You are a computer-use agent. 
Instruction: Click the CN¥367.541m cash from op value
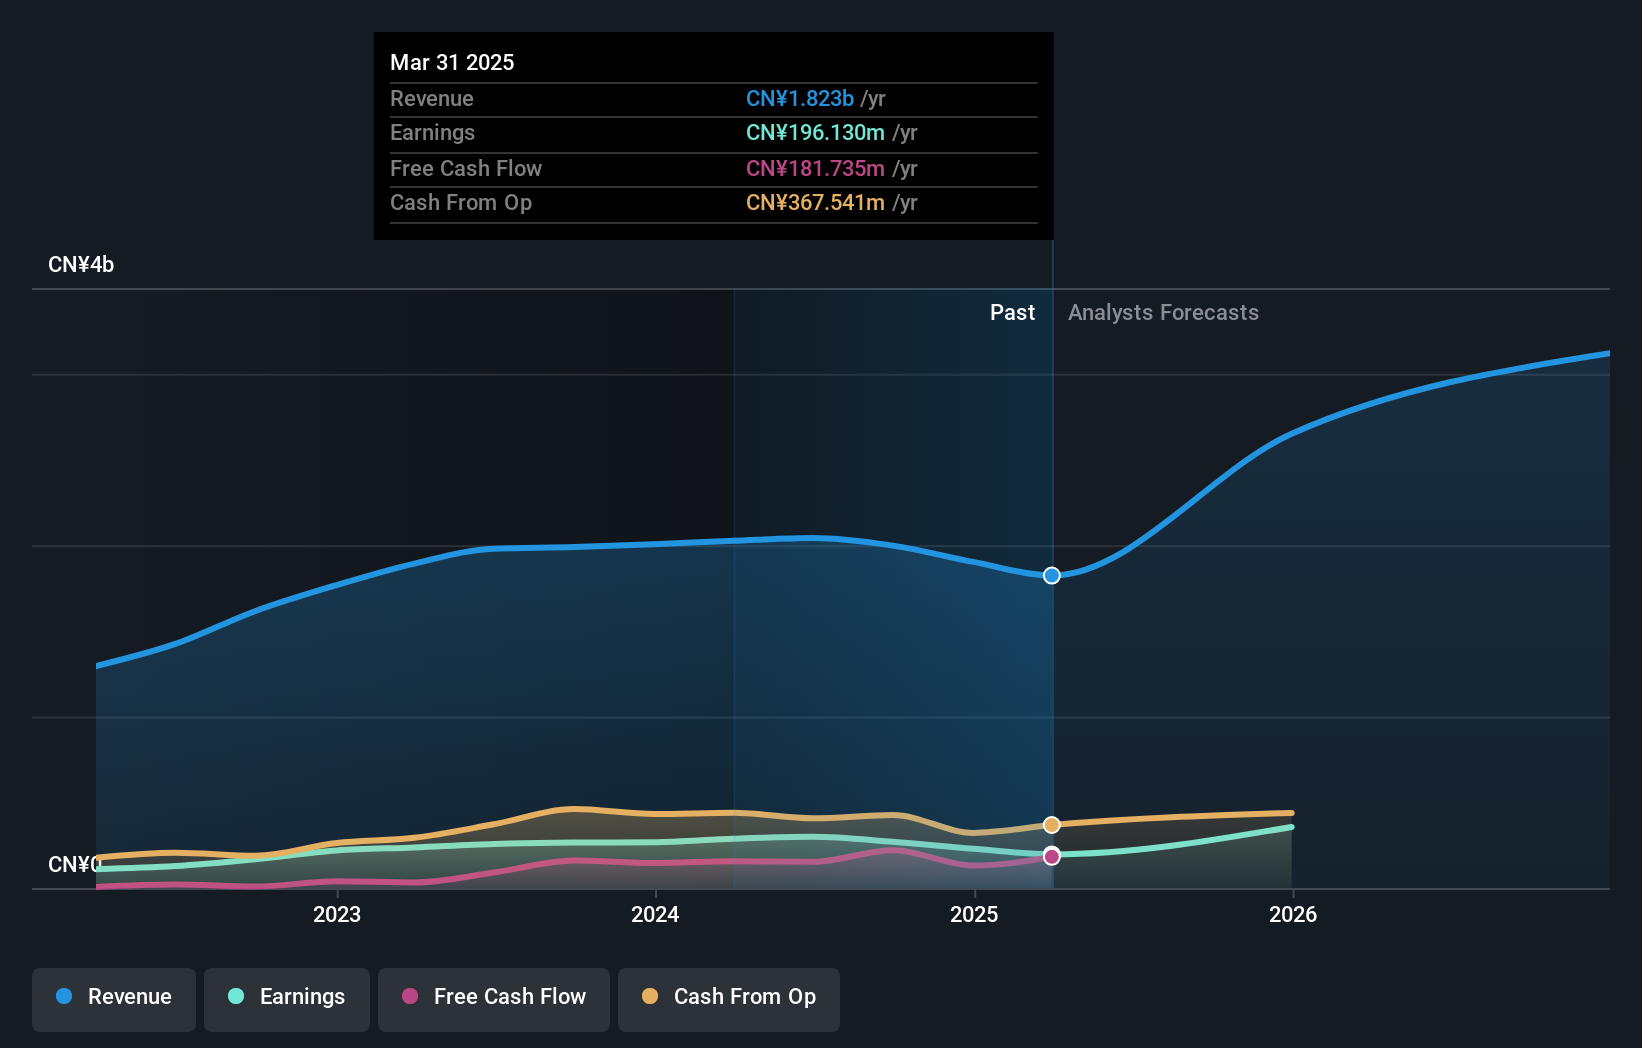coord(815,203)
